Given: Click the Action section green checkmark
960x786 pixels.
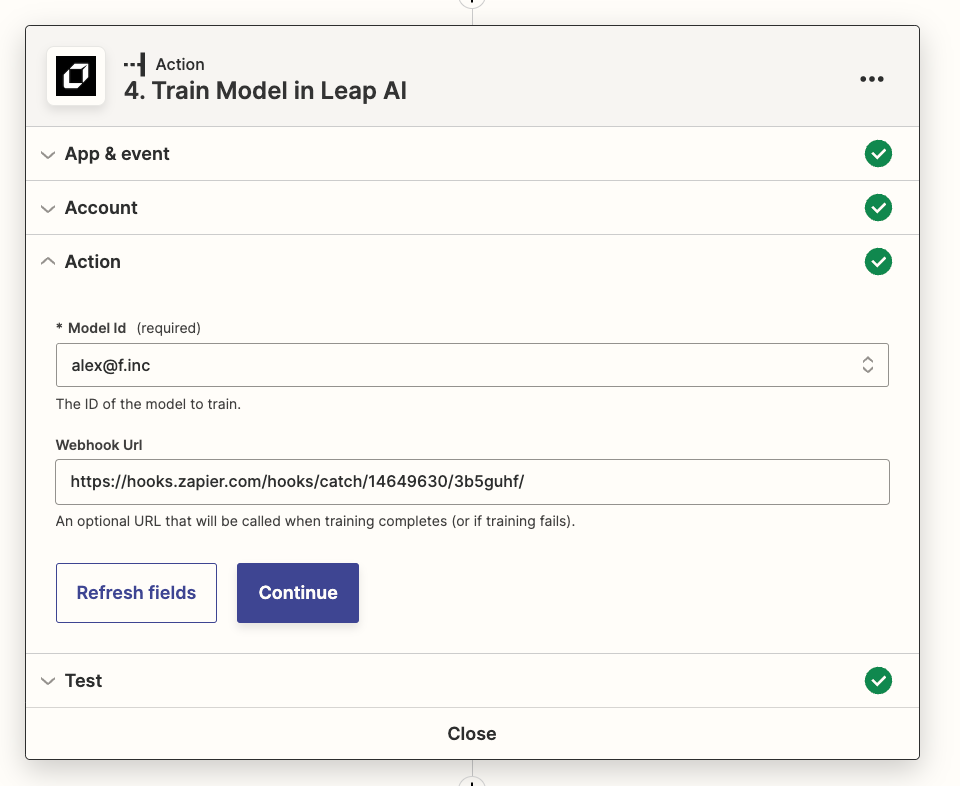Looking at the screenshot, I should pyautogui.click(x=878, y=262).
